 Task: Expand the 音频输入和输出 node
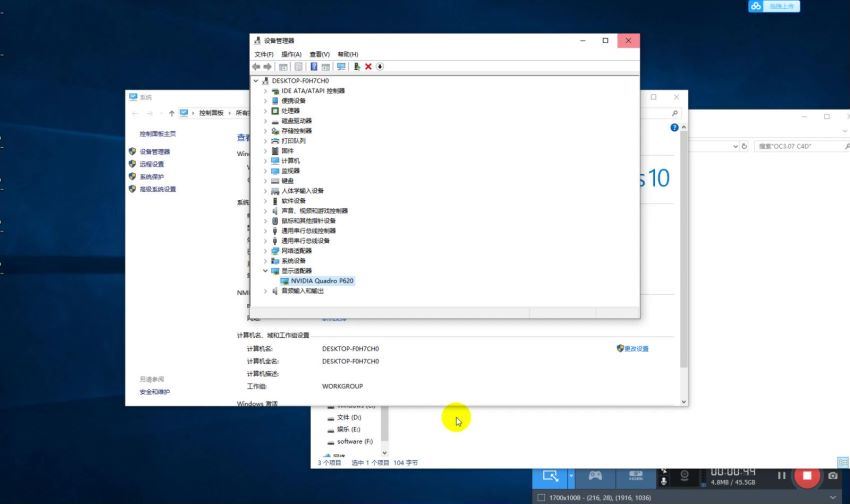point(266,291)
